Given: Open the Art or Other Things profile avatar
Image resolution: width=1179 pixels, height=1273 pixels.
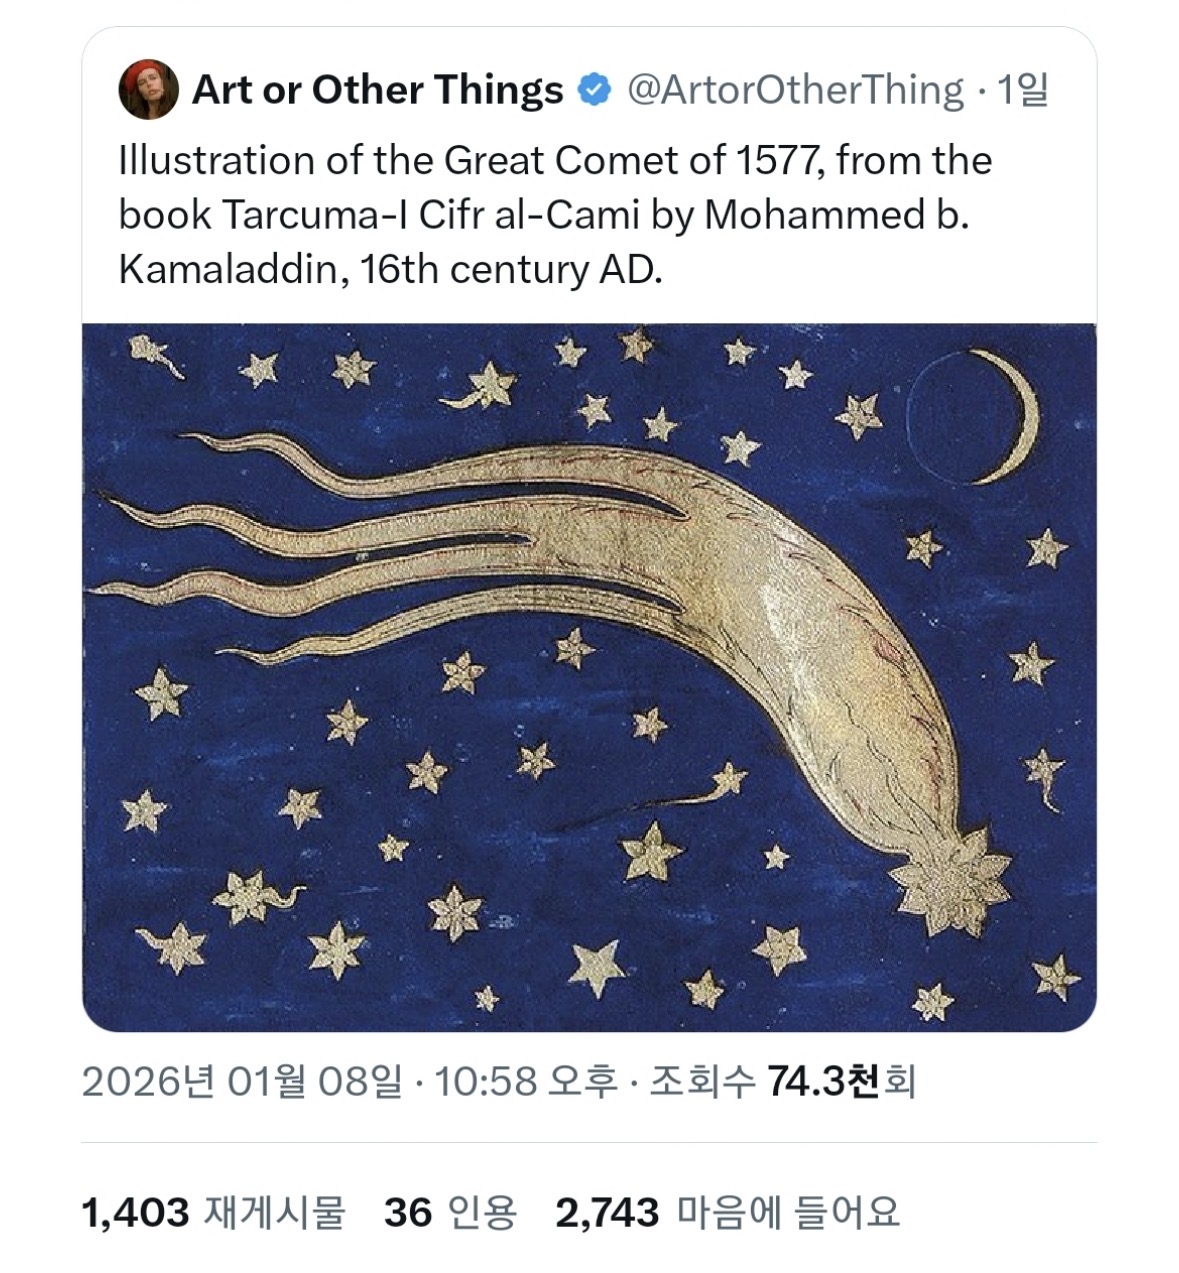Looking at the screenshot, I should pos(148,90).
